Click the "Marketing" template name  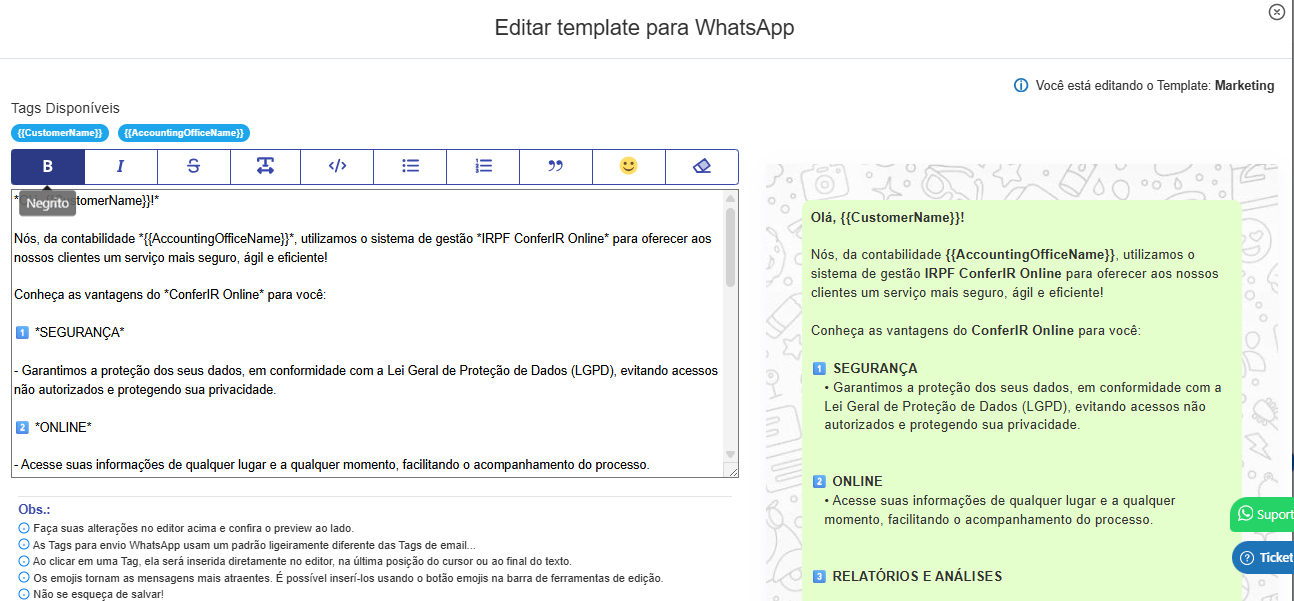pos(1245,86)
